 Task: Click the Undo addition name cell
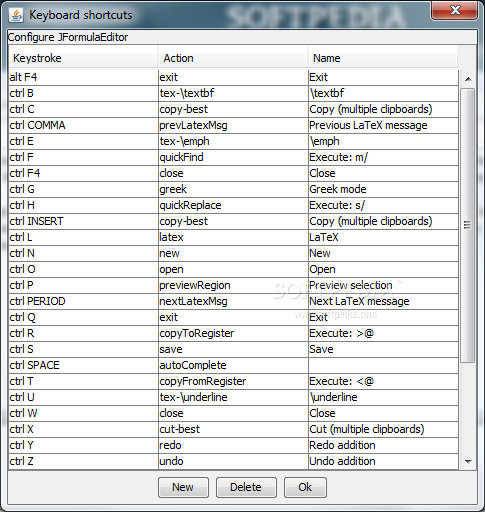click(x=383, y=461)
